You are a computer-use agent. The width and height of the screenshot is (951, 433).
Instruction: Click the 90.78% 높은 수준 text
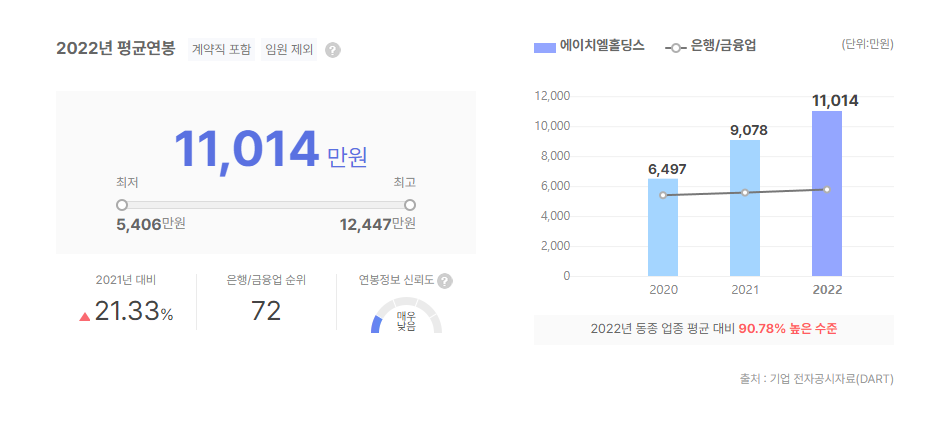788,329
